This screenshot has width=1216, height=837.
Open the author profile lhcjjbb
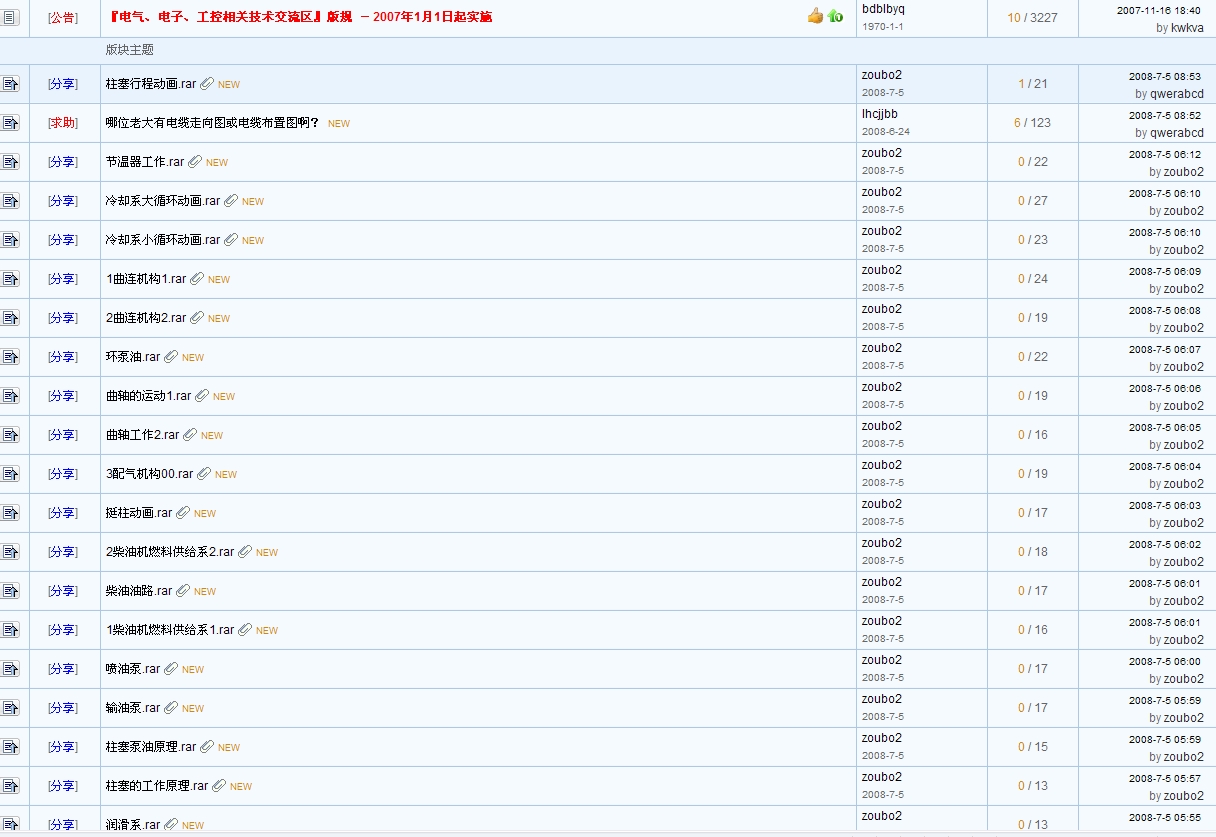[x=880, y=114]
